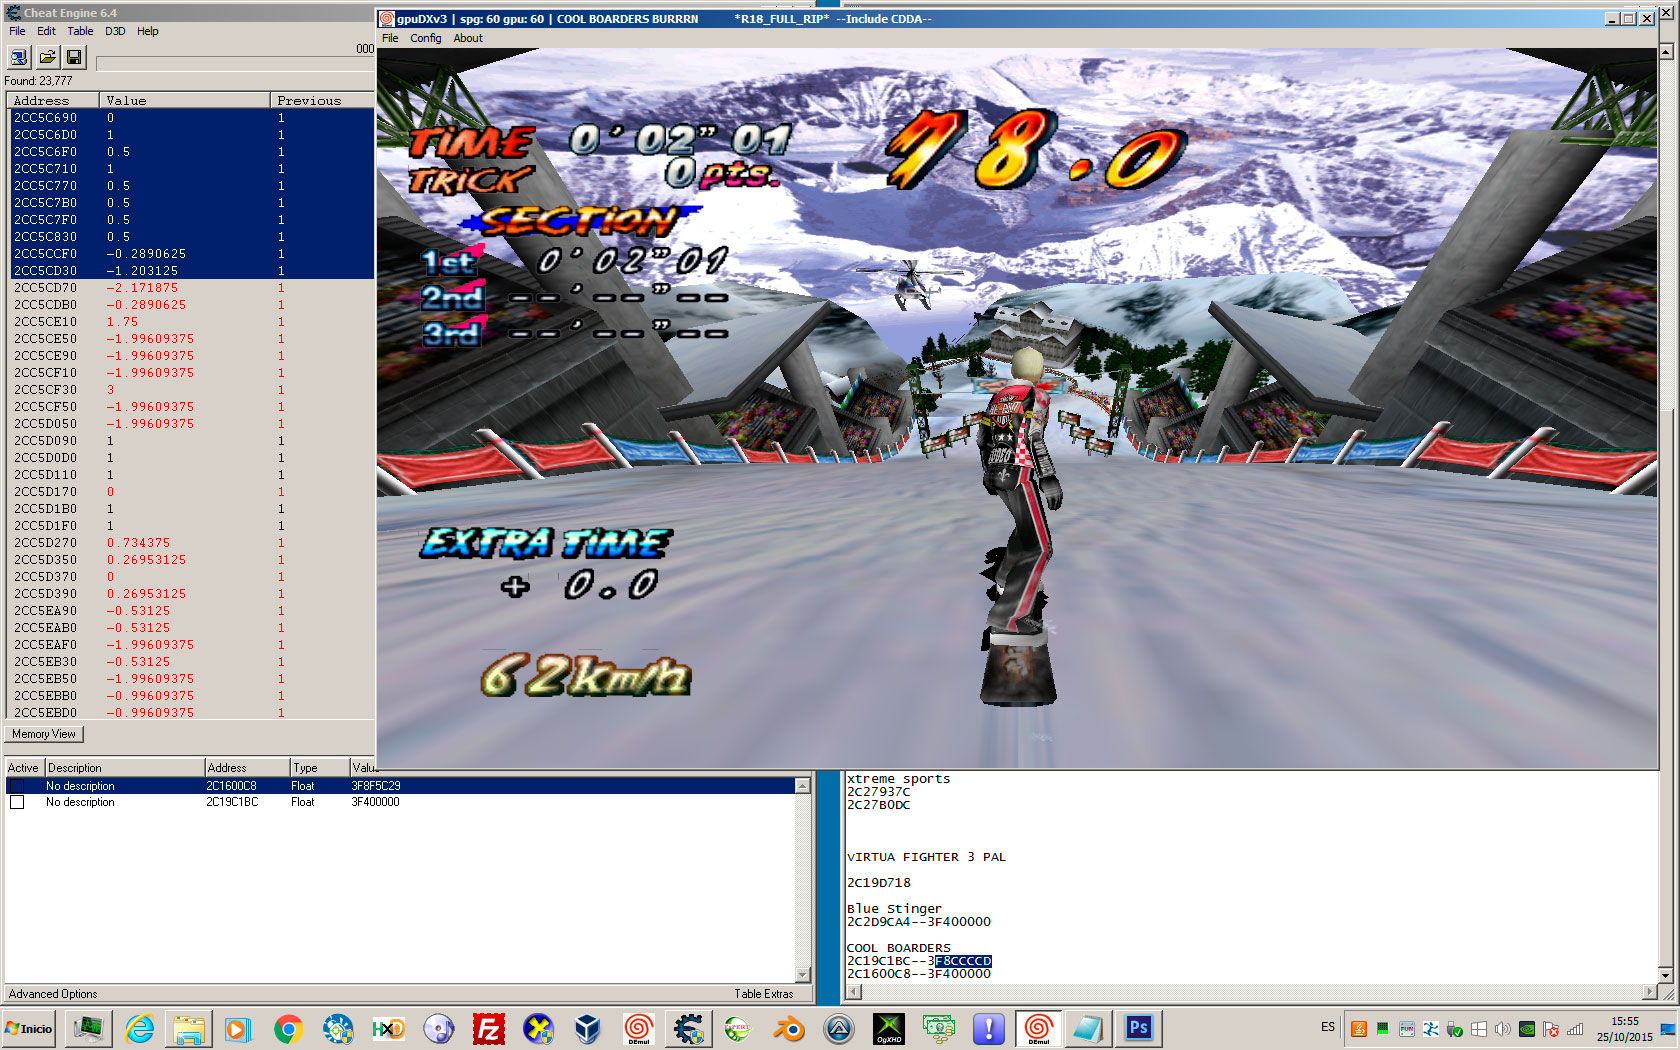Open money cash icon in taskbar
The height and width of the screenshot is (1050, 1680).
938,1028
